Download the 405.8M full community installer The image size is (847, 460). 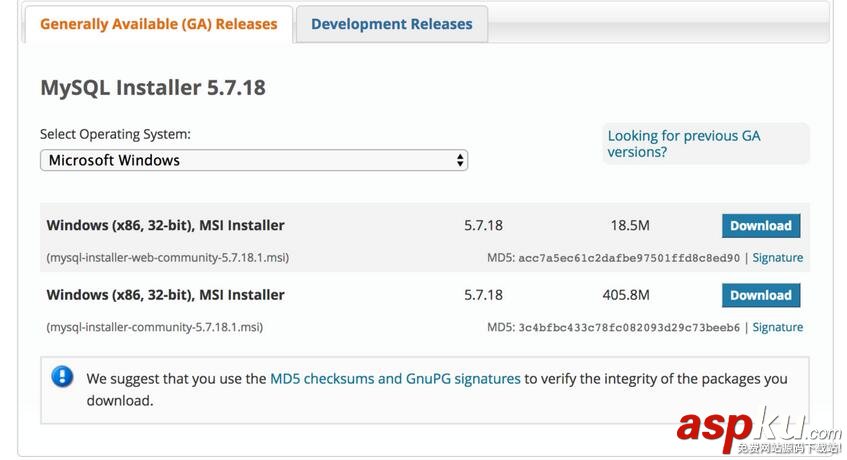pos(760,295)
